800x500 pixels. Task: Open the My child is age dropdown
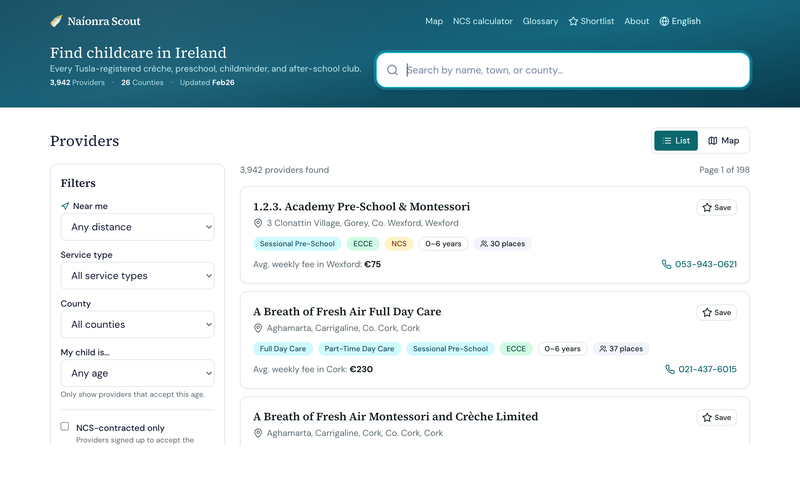click(x=137, y=373)
